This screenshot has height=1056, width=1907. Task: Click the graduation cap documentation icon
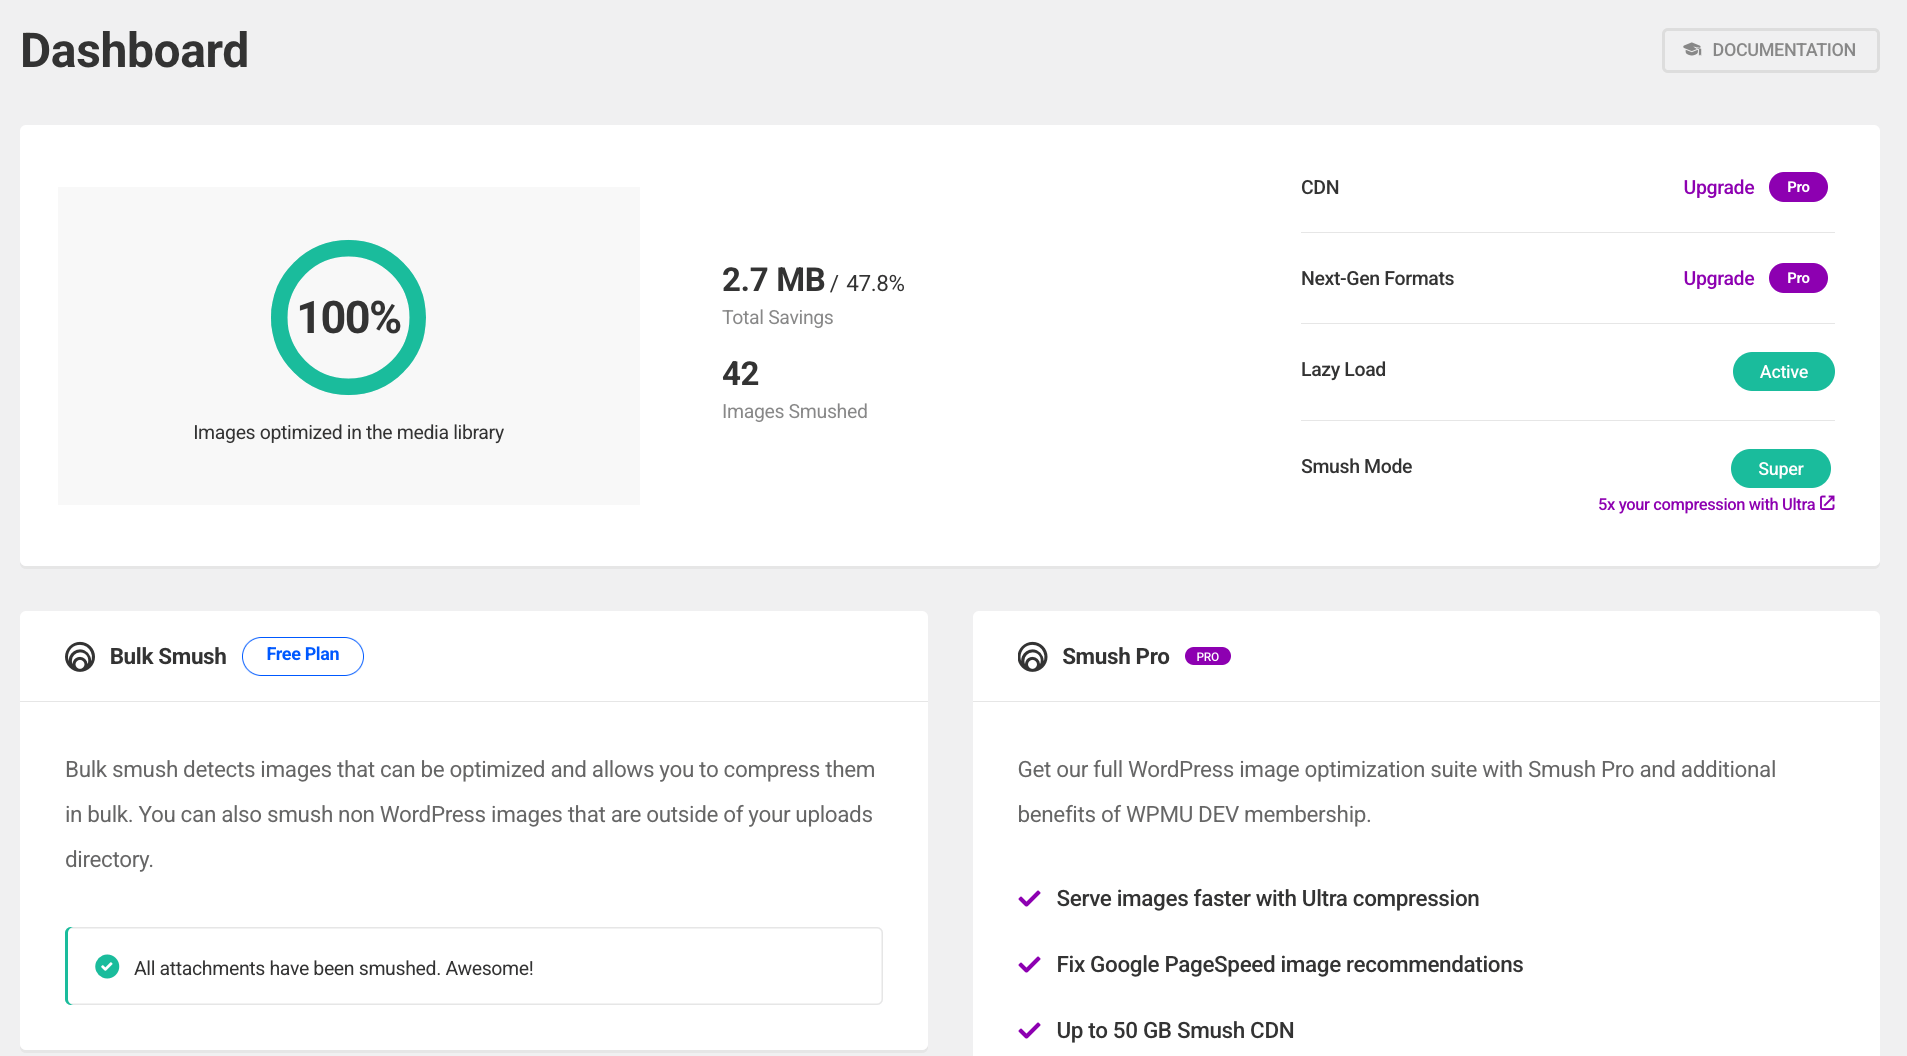(x=1692, y=50)
